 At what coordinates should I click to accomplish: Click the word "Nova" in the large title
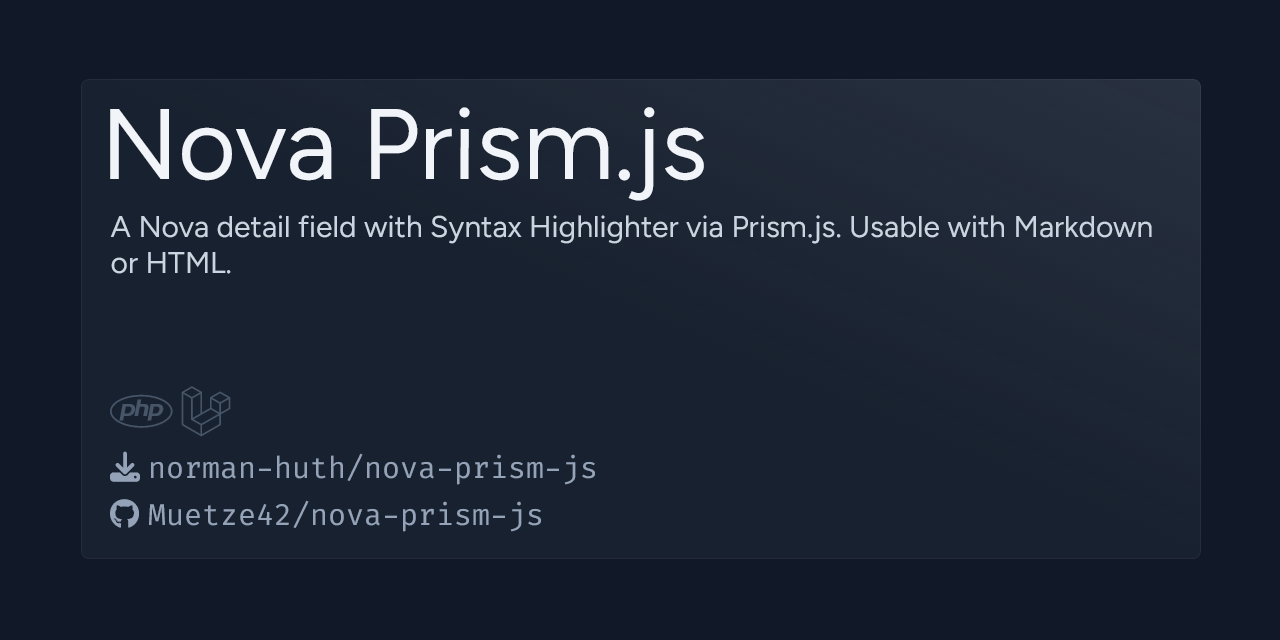(220, 146)
